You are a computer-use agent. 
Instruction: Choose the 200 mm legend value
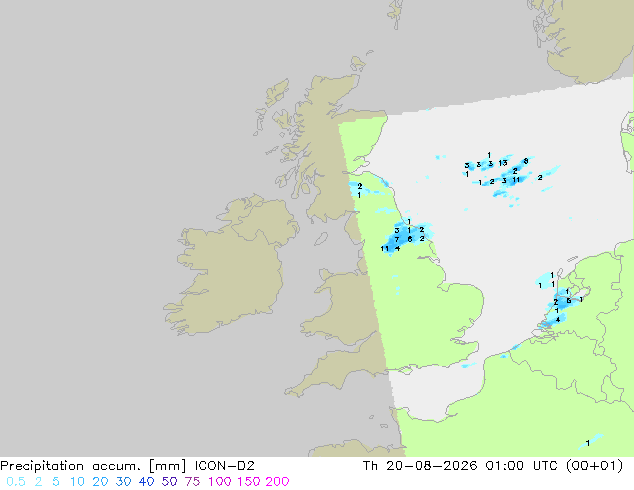coord(277,482)
